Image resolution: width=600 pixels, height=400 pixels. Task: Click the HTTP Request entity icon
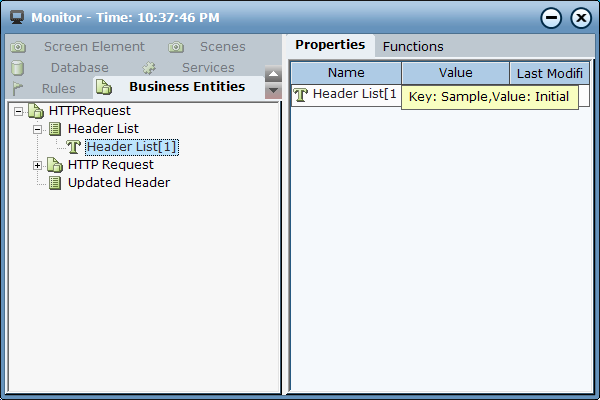coord(55,165)
